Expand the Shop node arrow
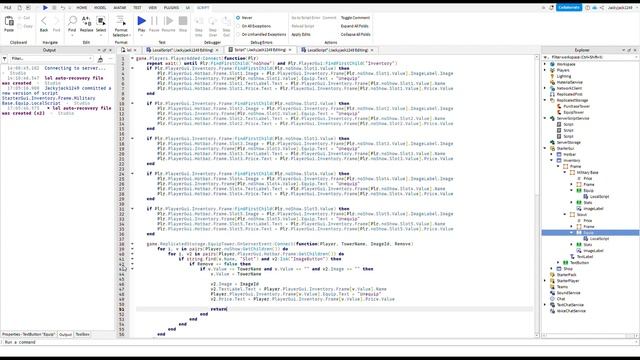 [x=552, y=269]
